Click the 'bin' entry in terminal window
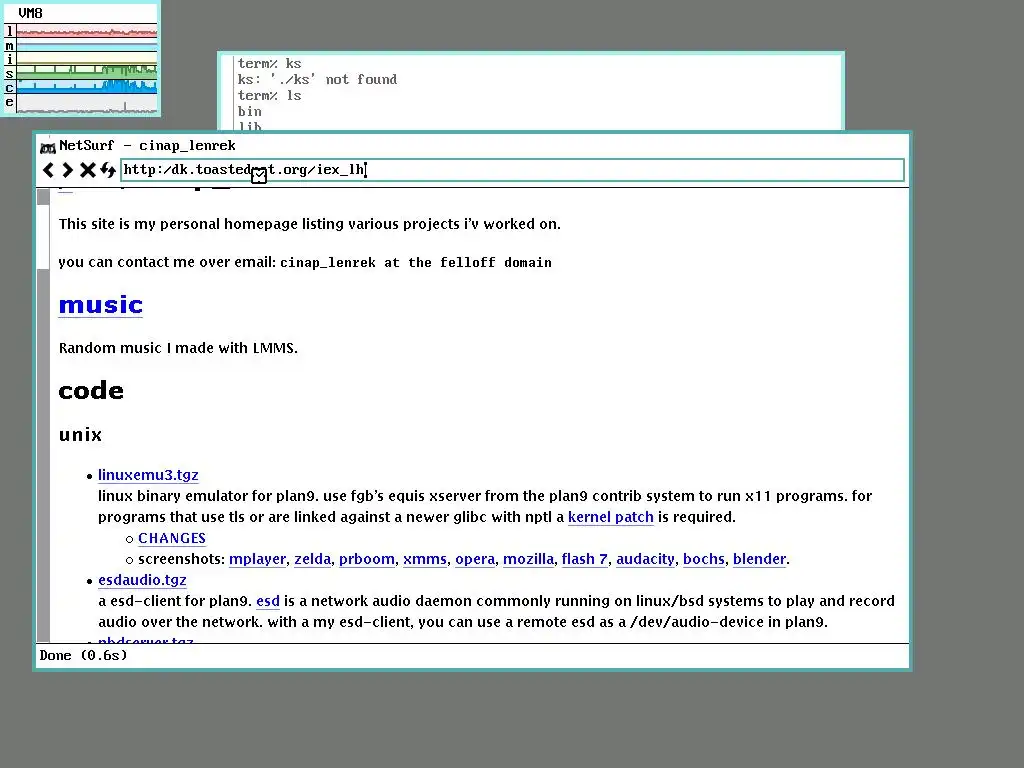This screenshot has width=1024, height=768. click(249, 112)
